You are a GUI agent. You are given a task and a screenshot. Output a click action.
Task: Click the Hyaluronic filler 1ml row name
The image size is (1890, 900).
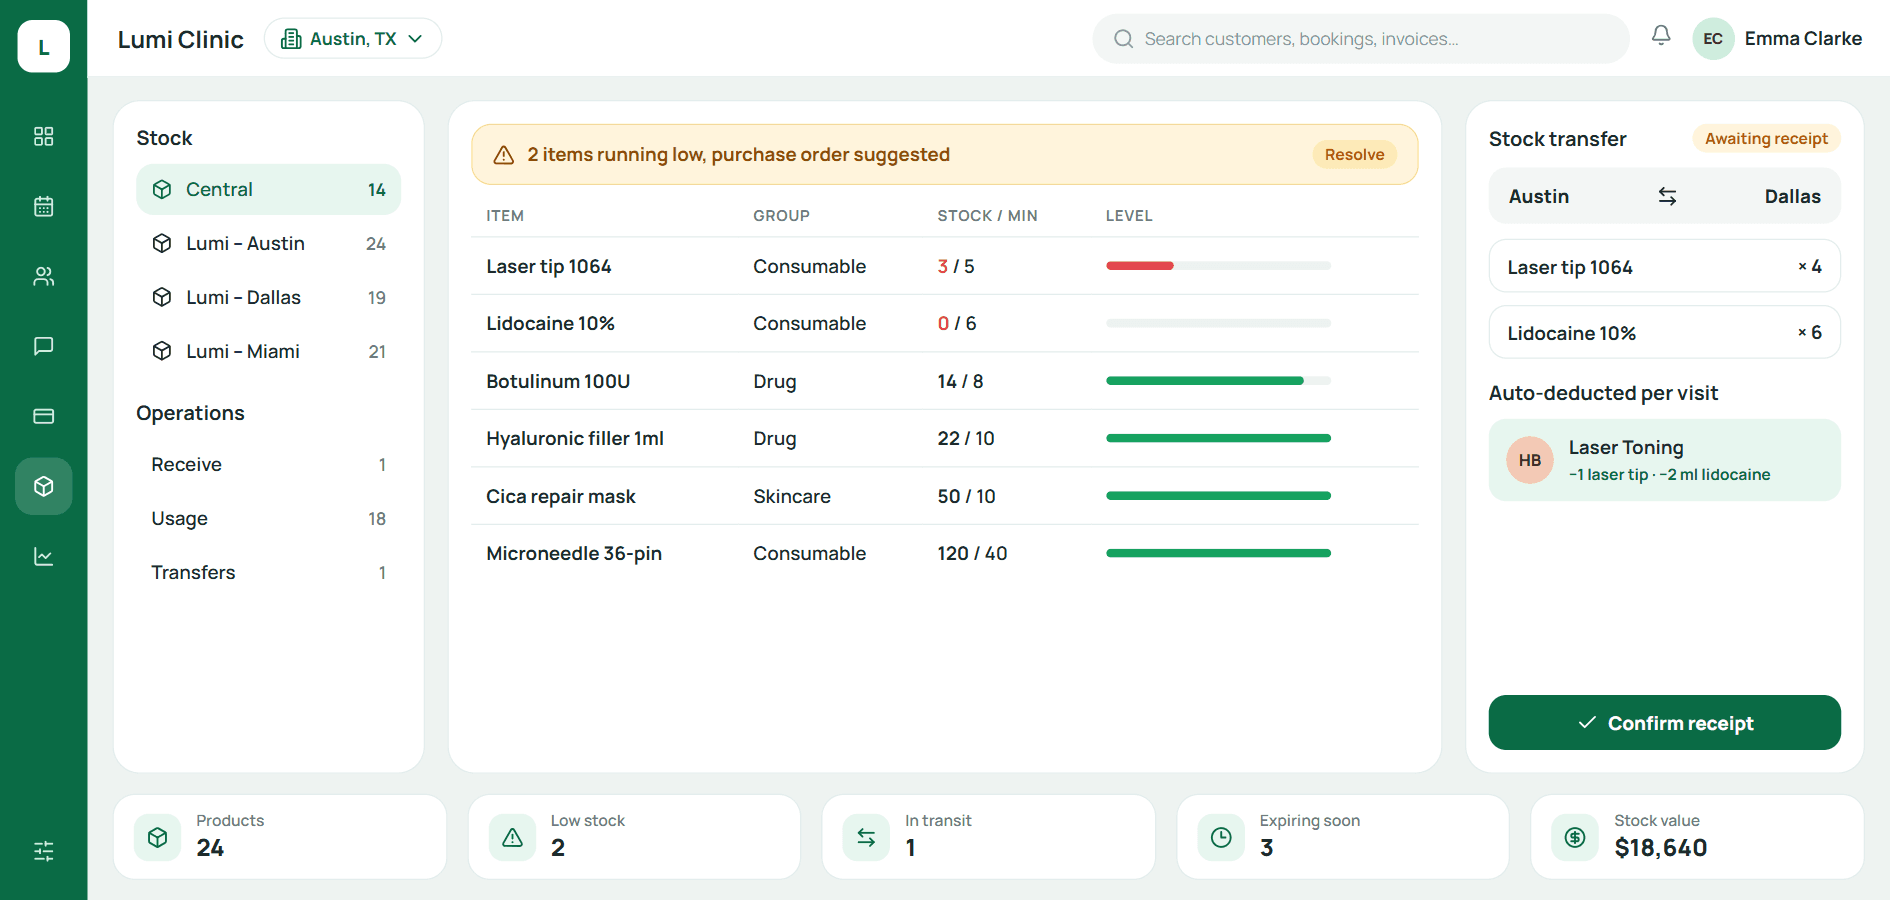[x=575, y=439]
